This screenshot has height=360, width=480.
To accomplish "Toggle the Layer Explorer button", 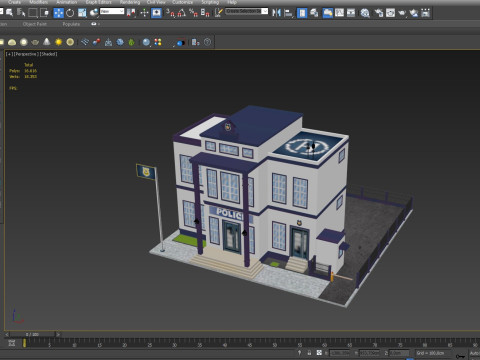I will pos(314,13).
